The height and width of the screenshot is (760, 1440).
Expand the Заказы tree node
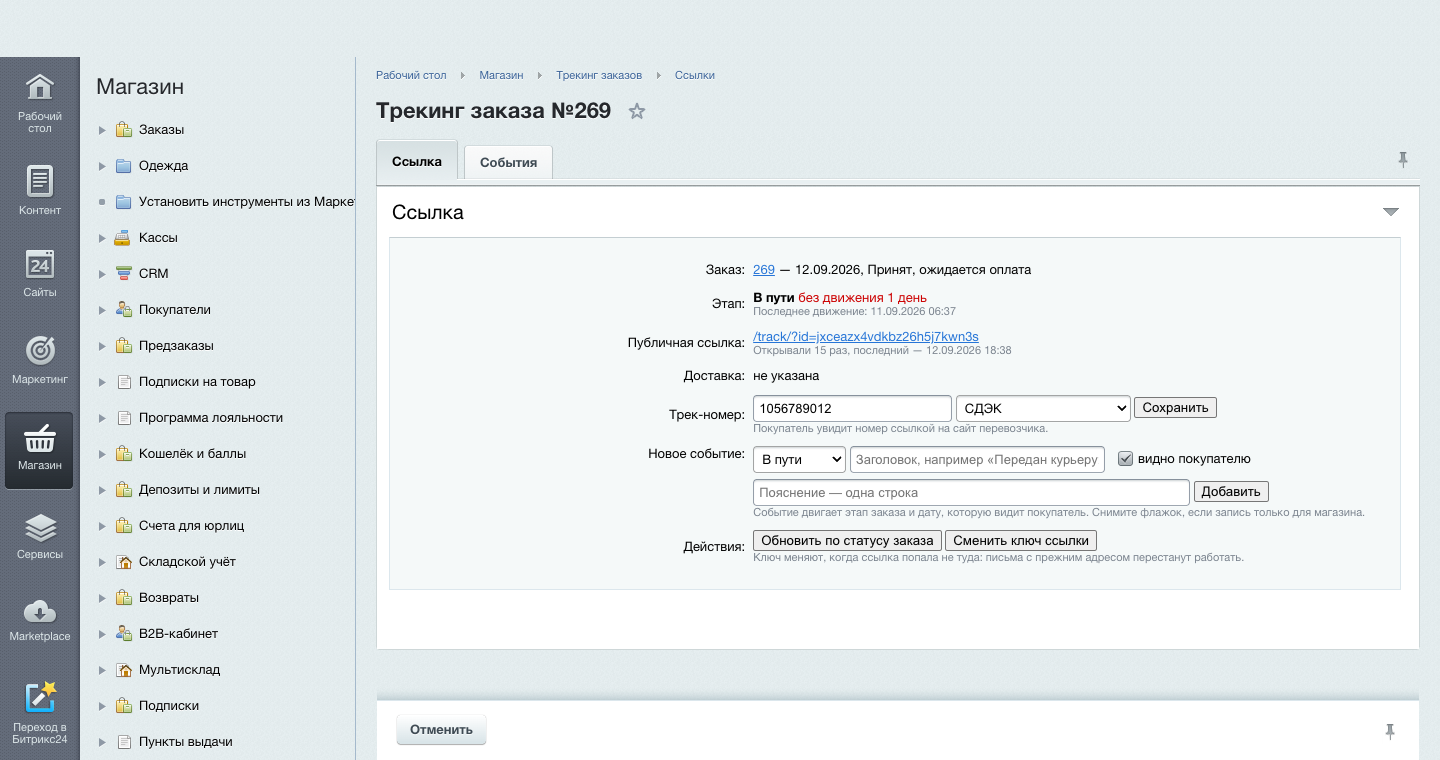(102, 130)
